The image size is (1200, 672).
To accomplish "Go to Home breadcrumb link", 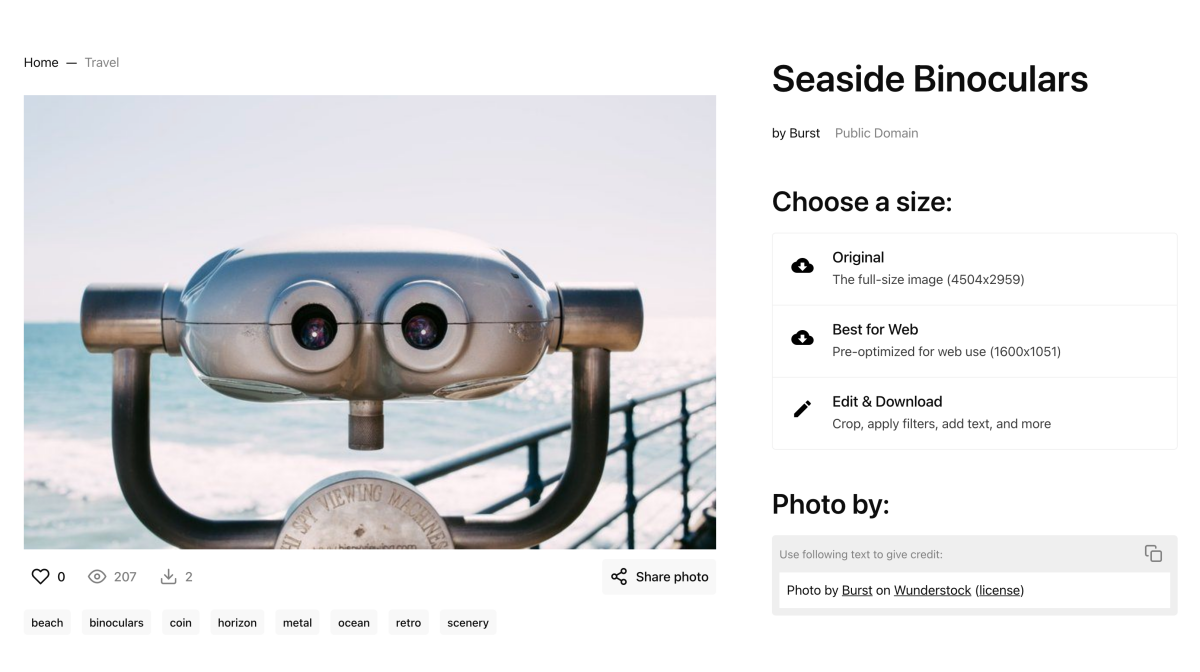I will (x=41, y=62).
